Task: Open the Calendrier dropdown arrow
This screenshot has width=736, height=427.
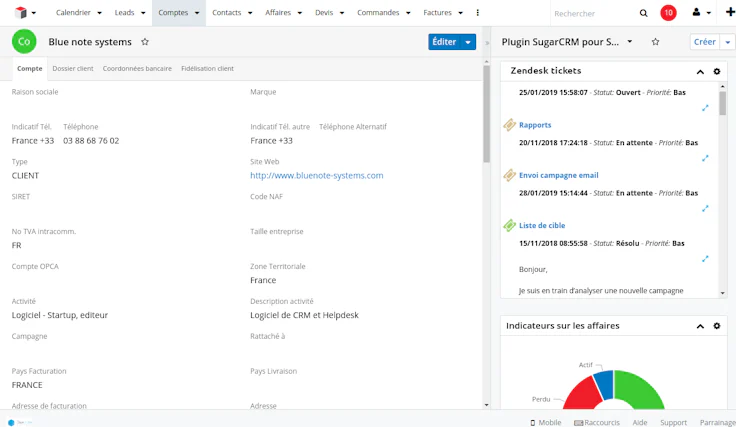Action: tap(99, 13)
